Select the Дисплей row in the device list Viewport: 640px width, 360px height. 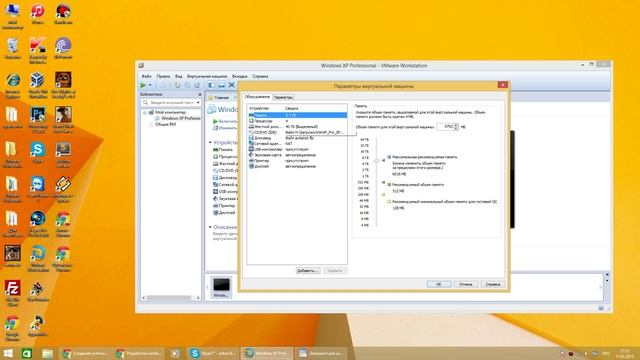pyautogui.click(x=297, y=167)
